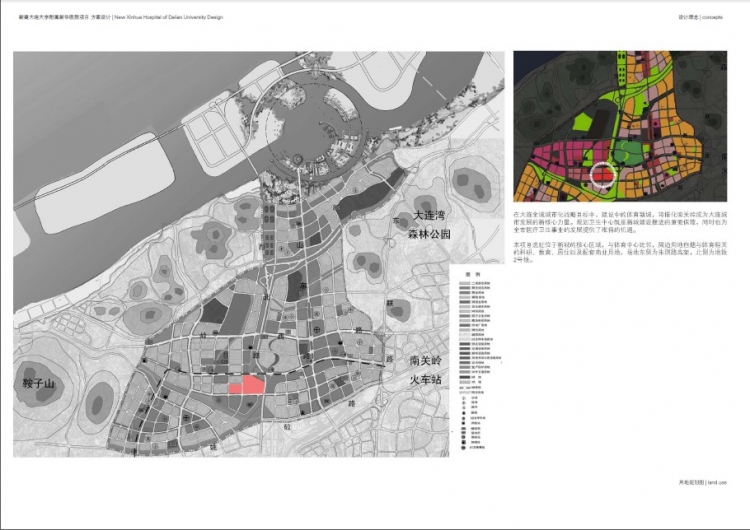
Task: Click the '图例' legend heading
Action: (x=472, y=275)
